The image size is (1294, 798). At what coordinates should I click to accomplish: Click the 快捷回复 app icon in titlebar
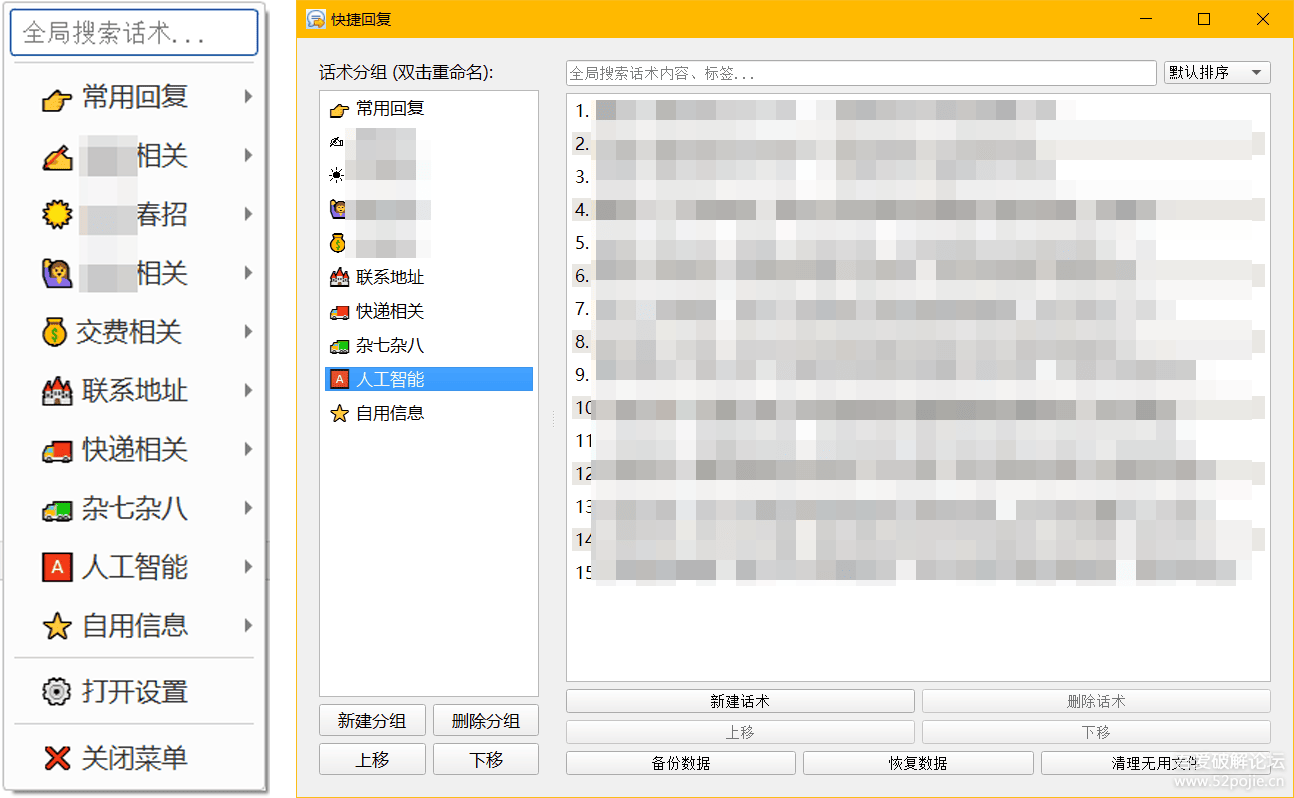pos(316,19)
